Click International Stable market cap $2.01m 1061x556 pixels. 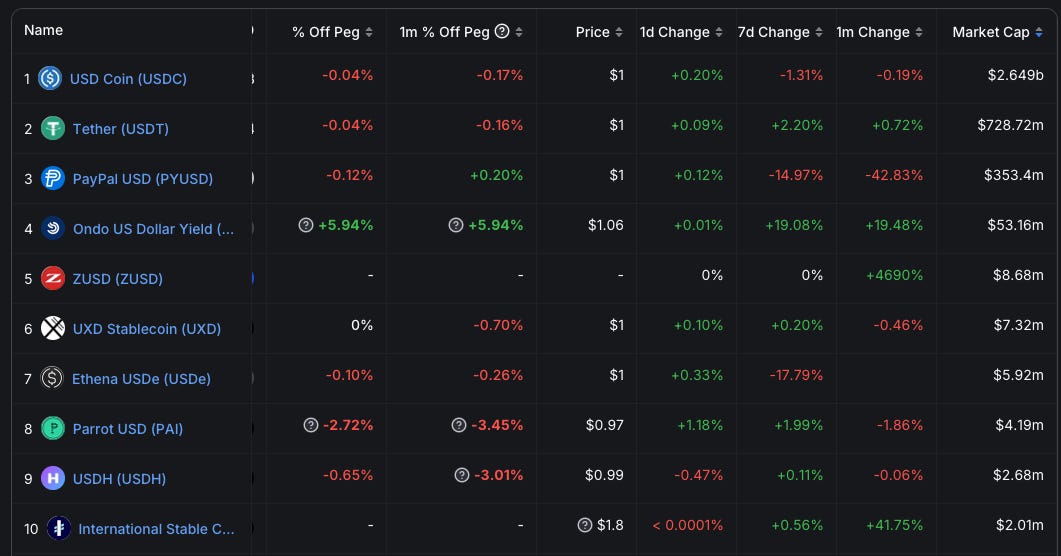coord(1020,526)
